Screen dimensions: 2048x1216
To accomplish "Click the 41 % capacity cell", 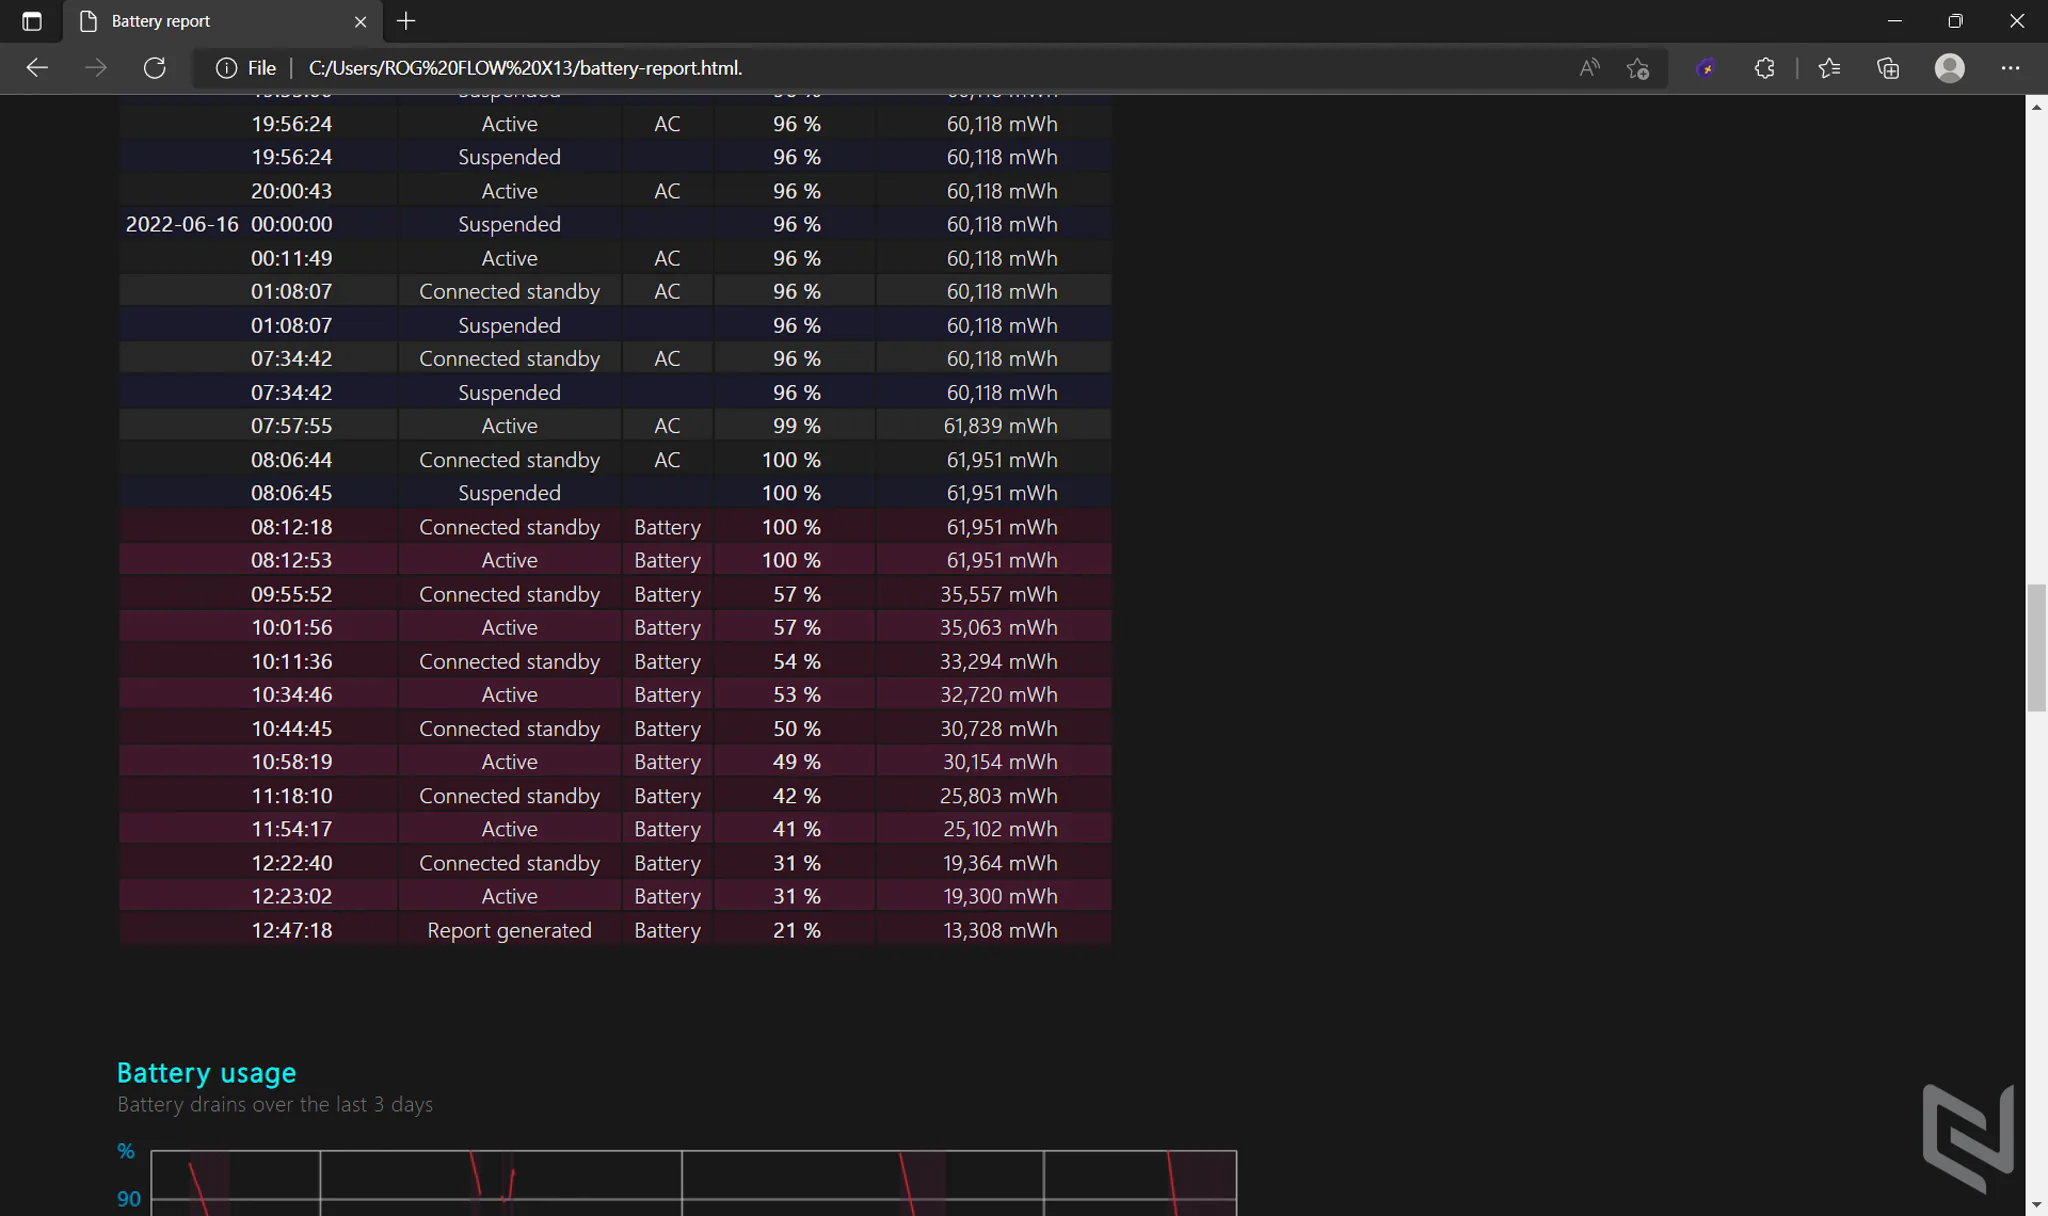I will pyautogui.click(x=796, y=828).
